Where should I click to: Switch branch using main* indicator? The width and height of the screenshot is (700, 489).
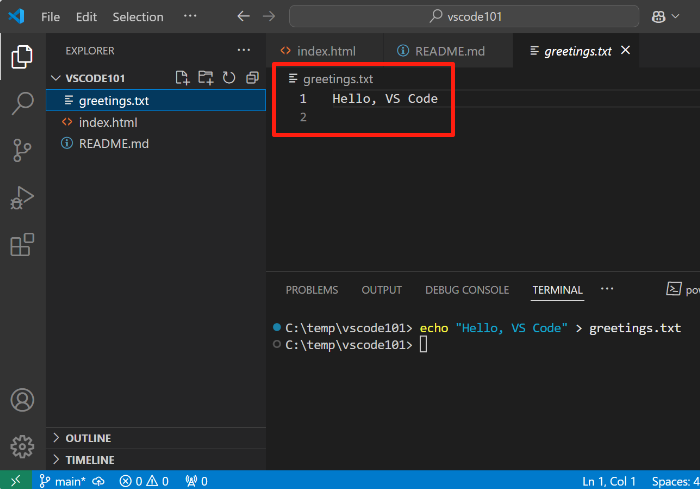pyautogui.click(x=62, y=481)
